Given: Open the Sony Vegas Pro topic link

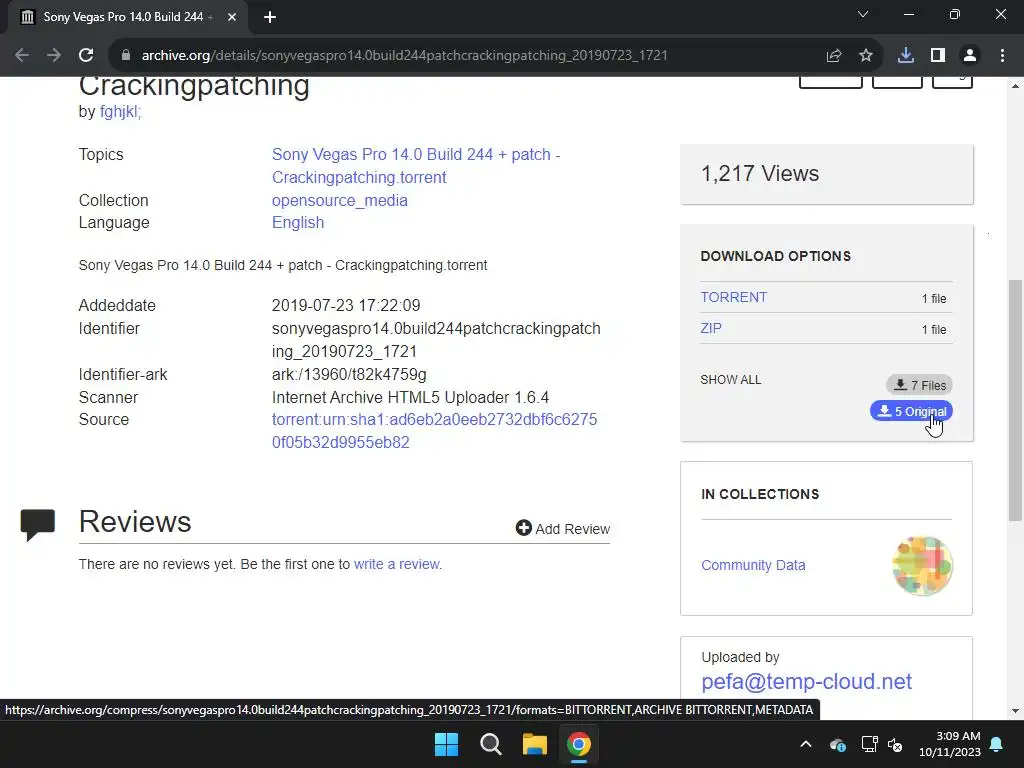Looking at the screenshot, I should pyautogui.click(x=416, y=166).
